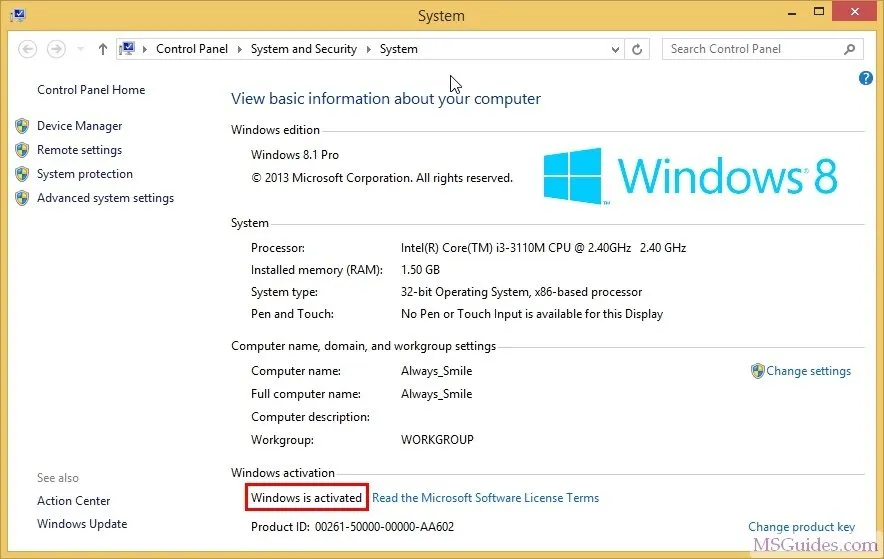This screenshot has height=559, width=884.
Task: Open Remote settings link
Action: pos(79,150)
